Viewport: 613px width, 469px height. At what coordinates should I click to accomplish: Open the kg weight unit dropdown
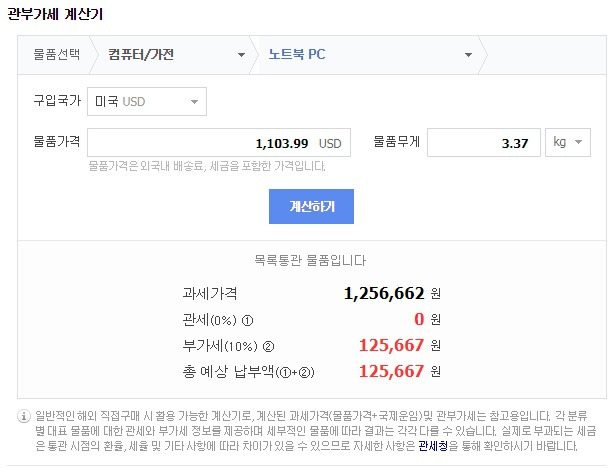[x=568, y=142]
